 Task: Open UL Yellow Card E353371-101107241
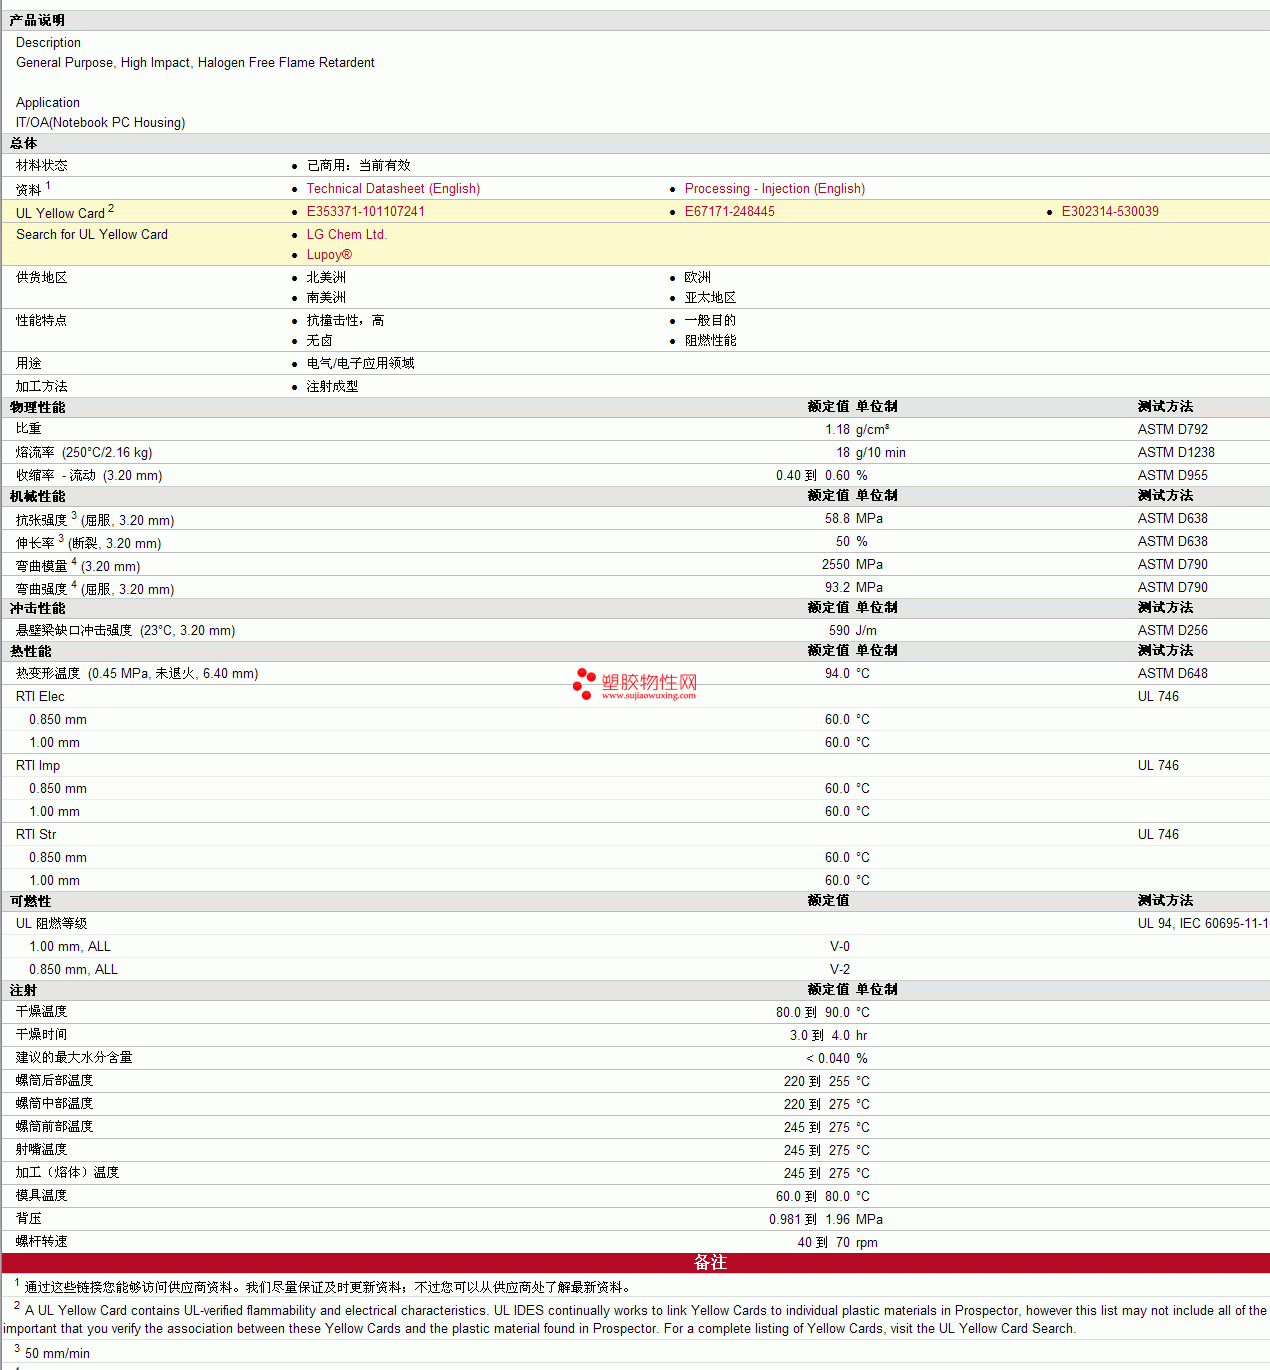[x=366, y=212]
